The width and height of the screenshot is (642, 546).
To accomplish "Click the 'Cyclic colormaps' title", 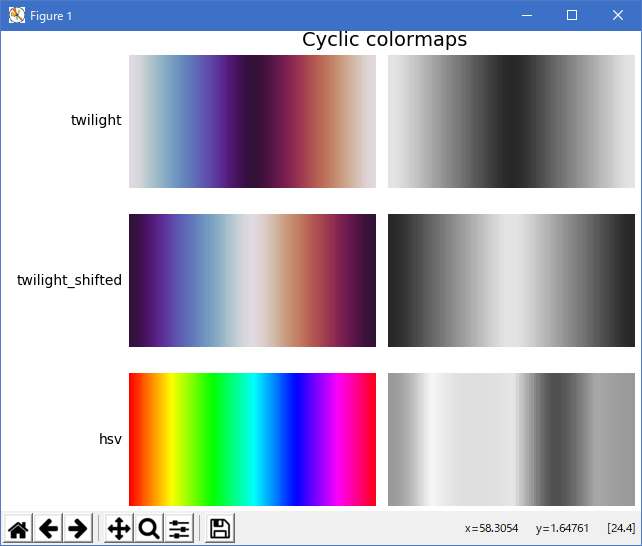I will (384, 40).
